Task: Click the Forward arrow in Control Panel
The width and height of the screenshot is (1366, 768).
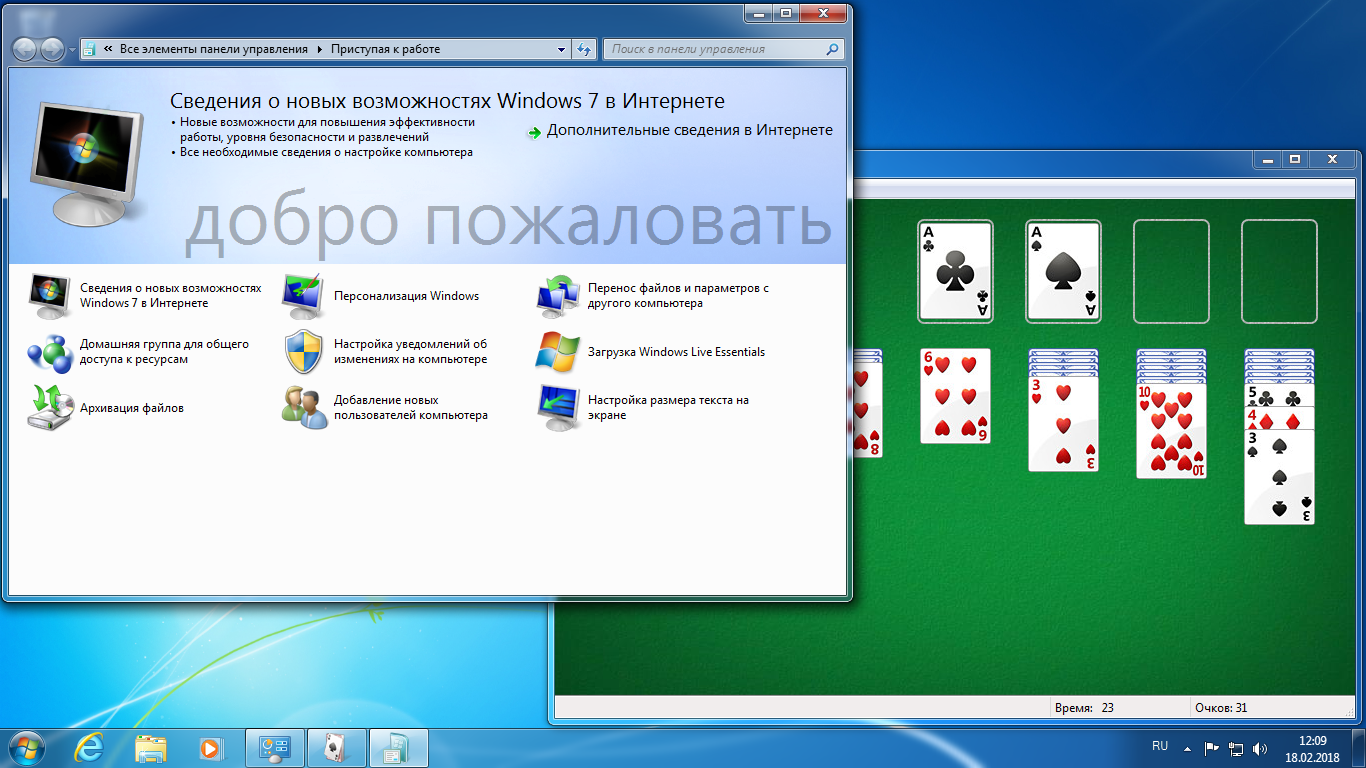Action: 52,49
